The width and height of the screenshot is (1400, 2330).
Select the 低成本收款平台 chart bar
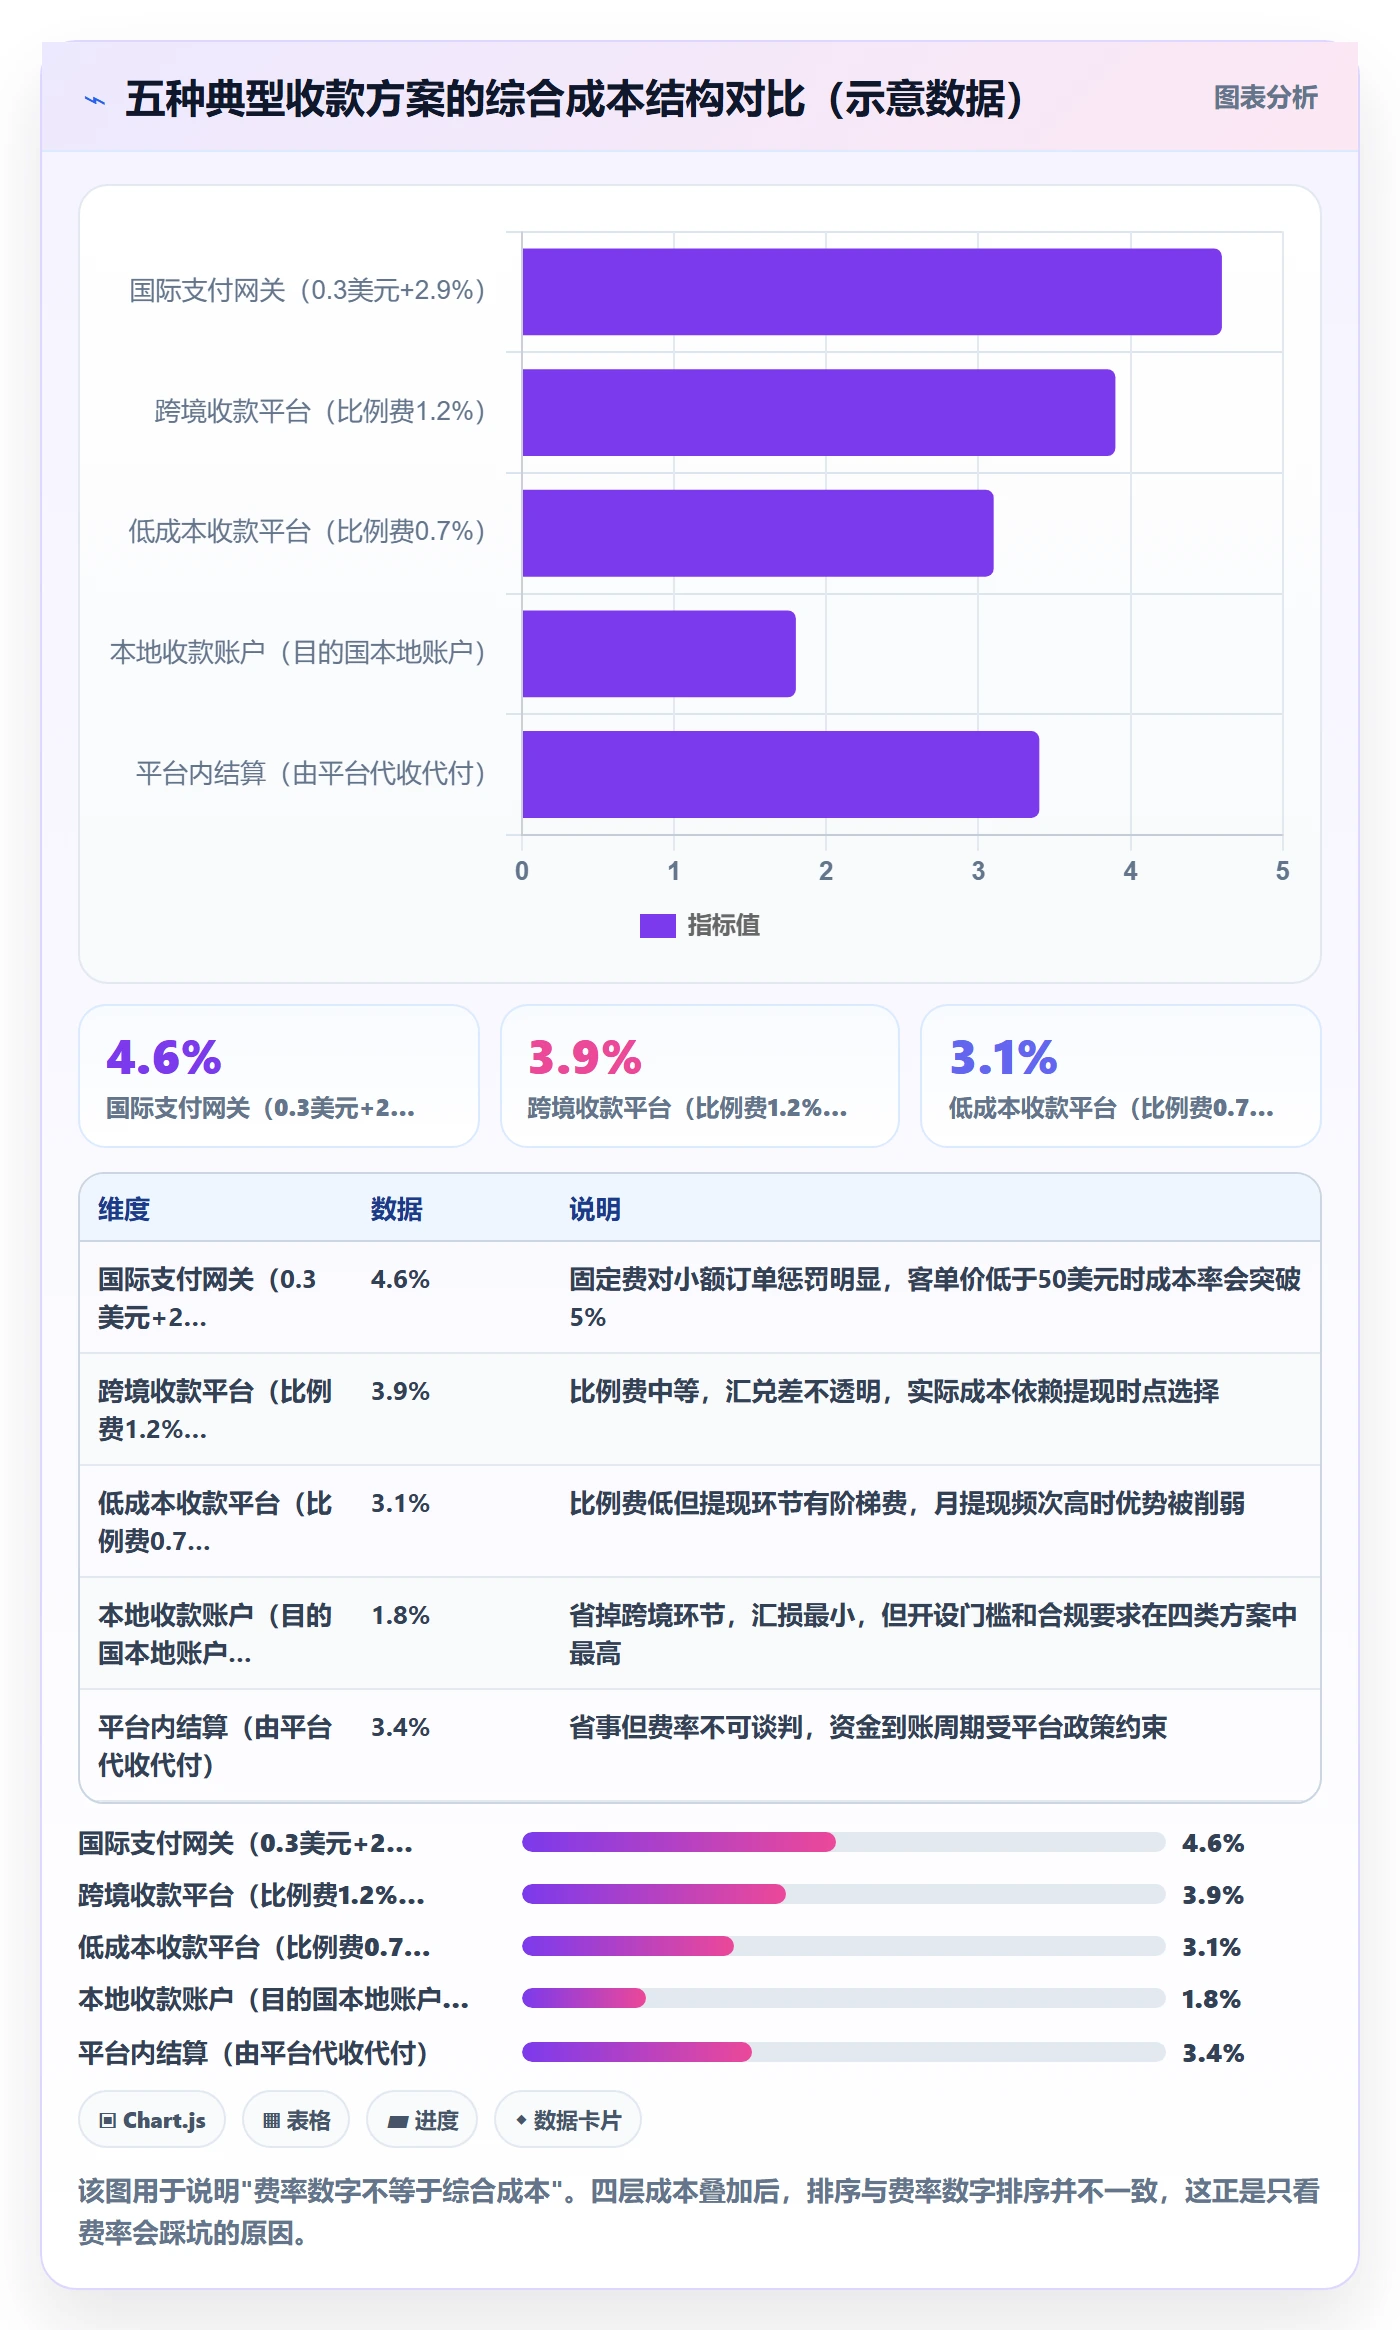(x=757, y=533)
